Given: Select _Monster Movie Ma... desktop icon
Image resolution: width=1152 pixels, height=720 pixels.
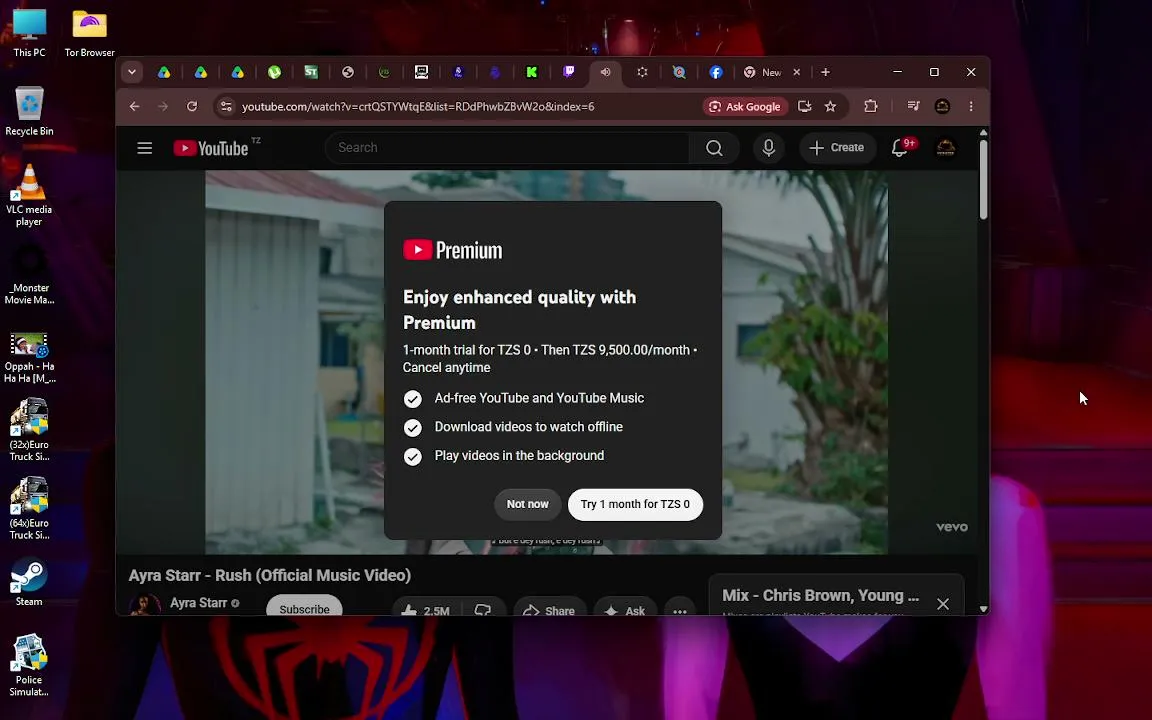Looking at the screenshot, I should pos(29,275).
